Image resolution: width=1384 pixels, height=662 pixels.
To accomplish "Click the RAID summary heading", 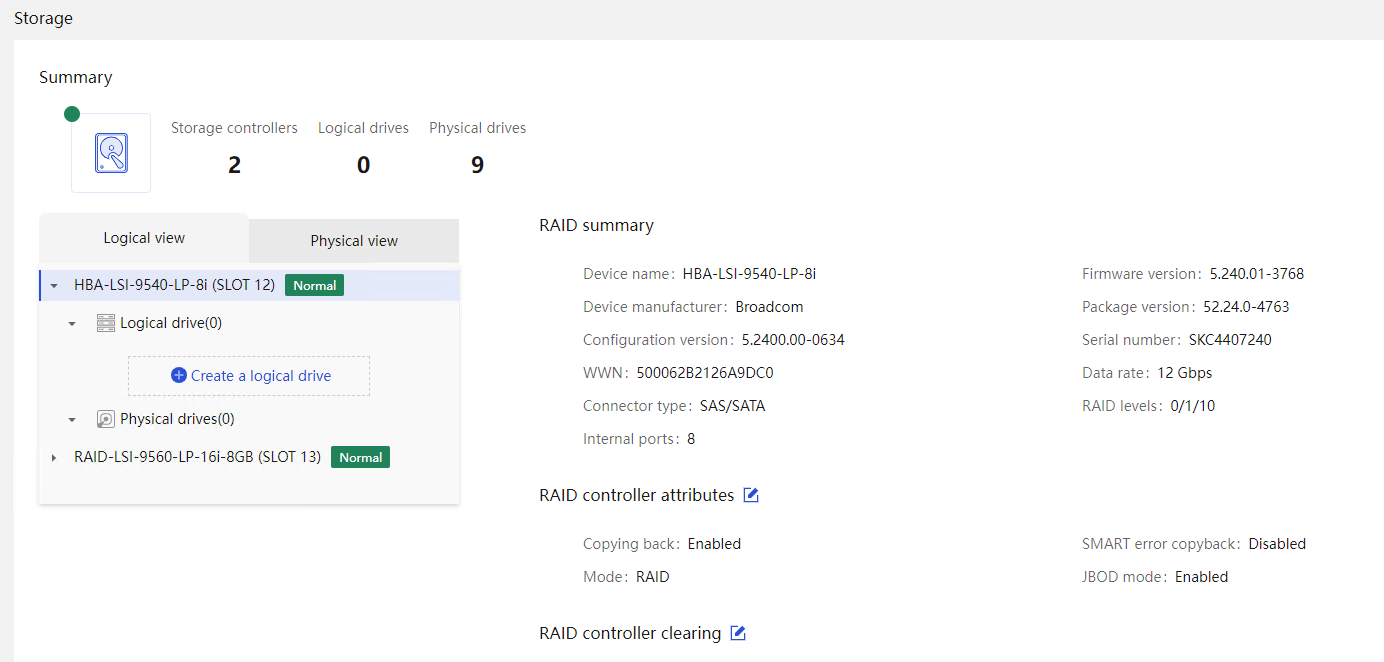I will click(596, 225).
